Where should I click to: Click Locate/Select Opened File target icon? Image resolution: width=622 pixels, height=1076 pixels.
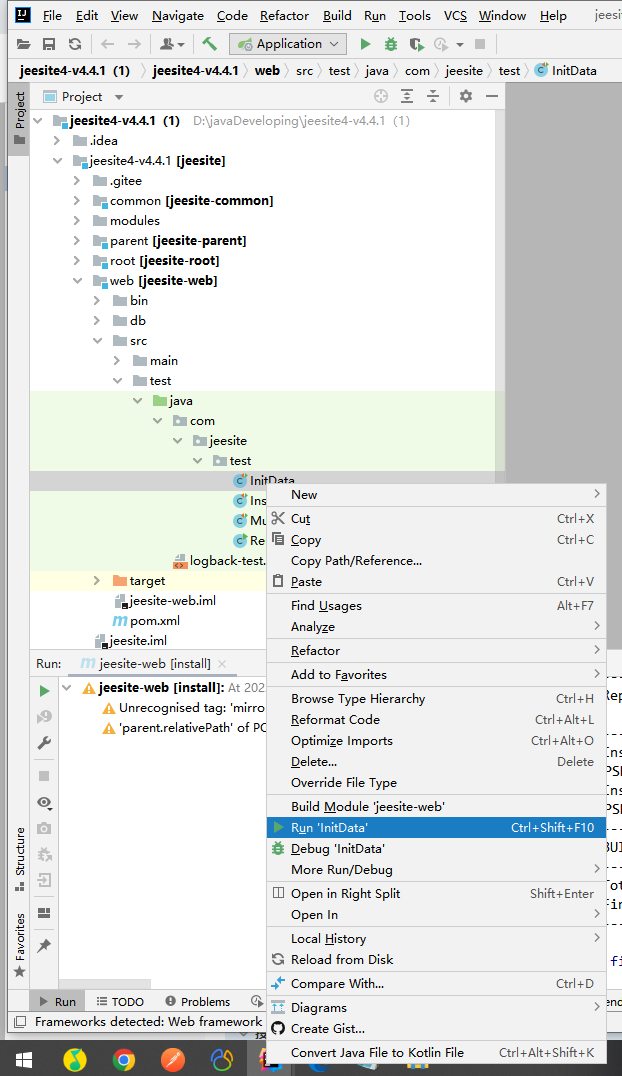[x=380, y=96]
